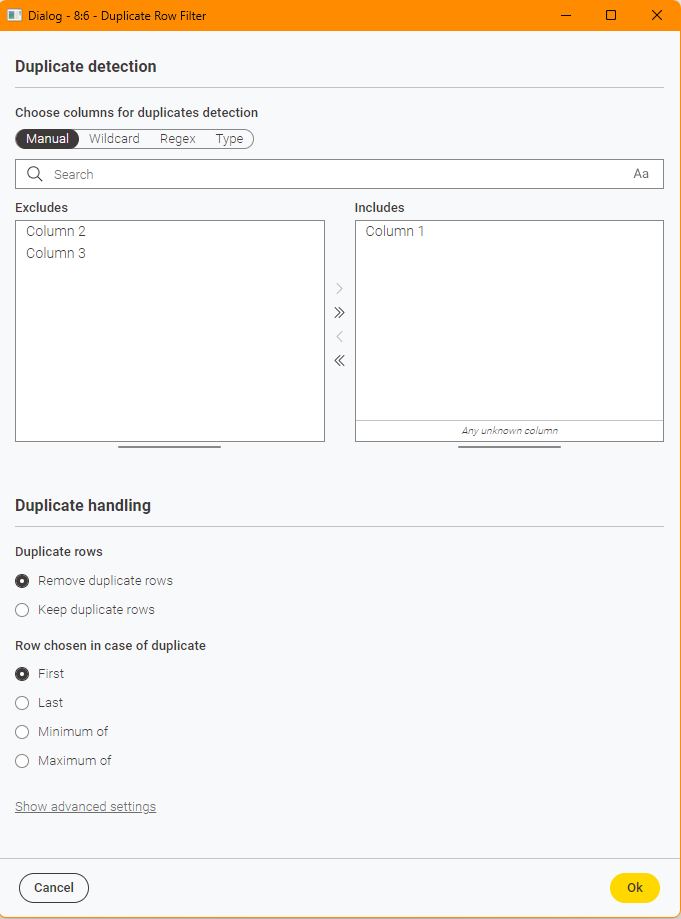Toggle case-sensitive search (Aa) icon
Image resolution: width=681 pixels, height=919 pixels.
[641, 174]
